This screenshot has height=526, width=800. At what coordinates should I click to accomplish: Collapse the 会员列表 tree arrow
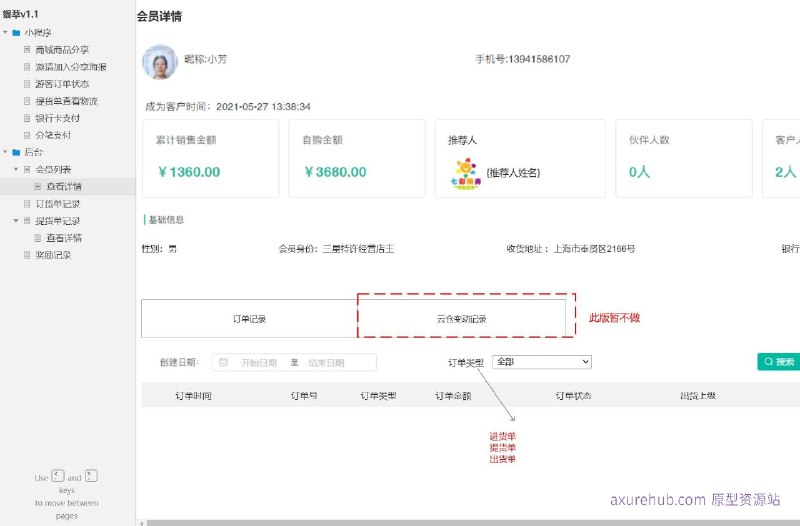pos(16,169)
